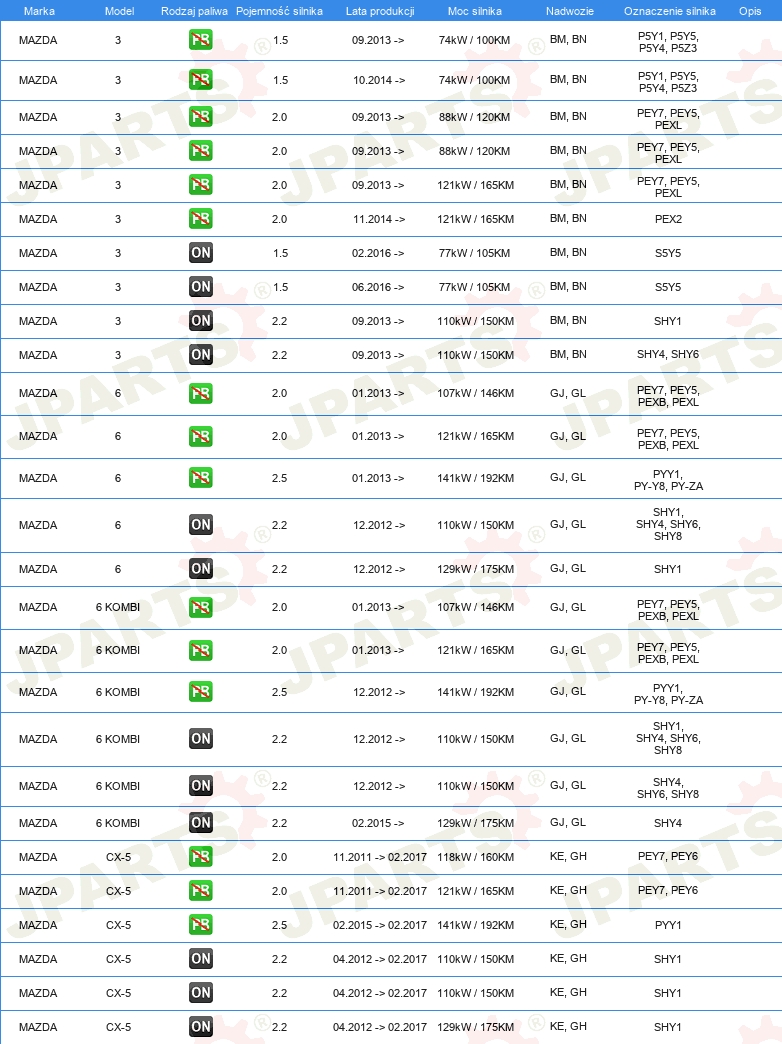Click diesel icon for 6 KOMBI SHY1, SHY4, SHY6, SHY8

200,738
